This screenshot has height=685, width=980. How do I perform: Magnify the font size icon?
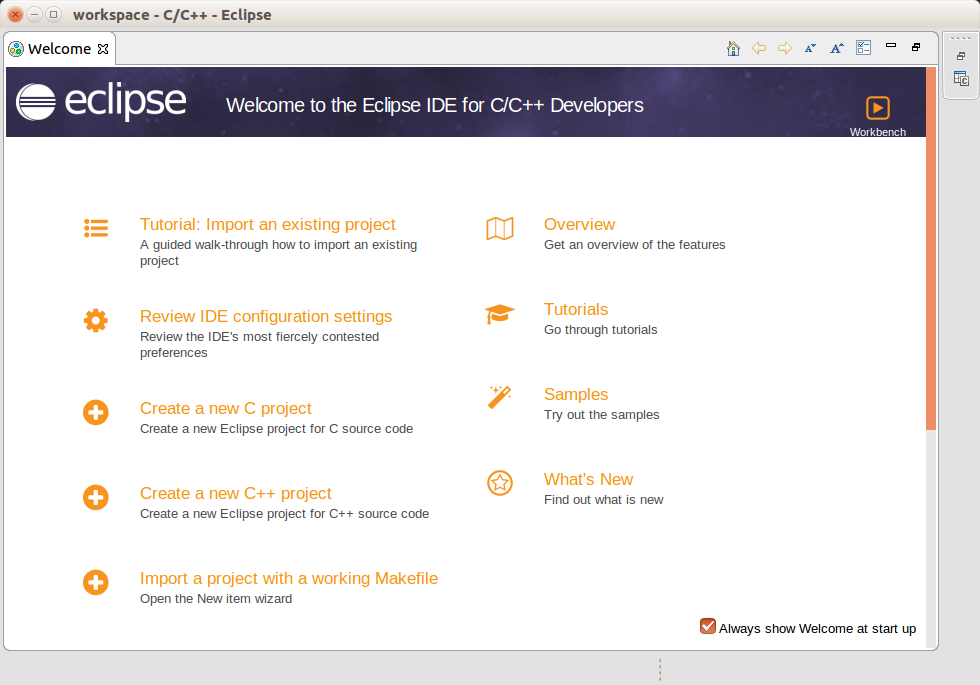tap(837, 48)
